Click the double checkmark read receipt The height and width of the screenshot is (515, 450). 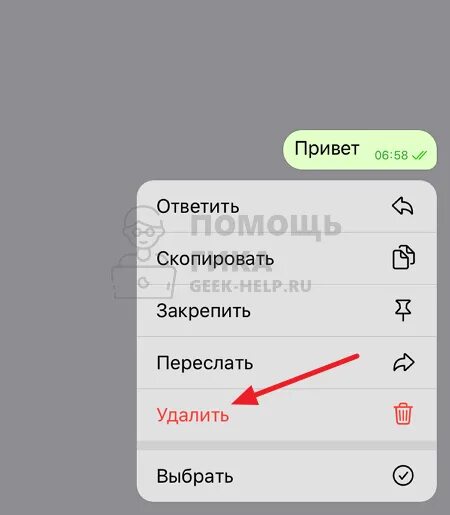pyautogui.click(x=419, y=155)
